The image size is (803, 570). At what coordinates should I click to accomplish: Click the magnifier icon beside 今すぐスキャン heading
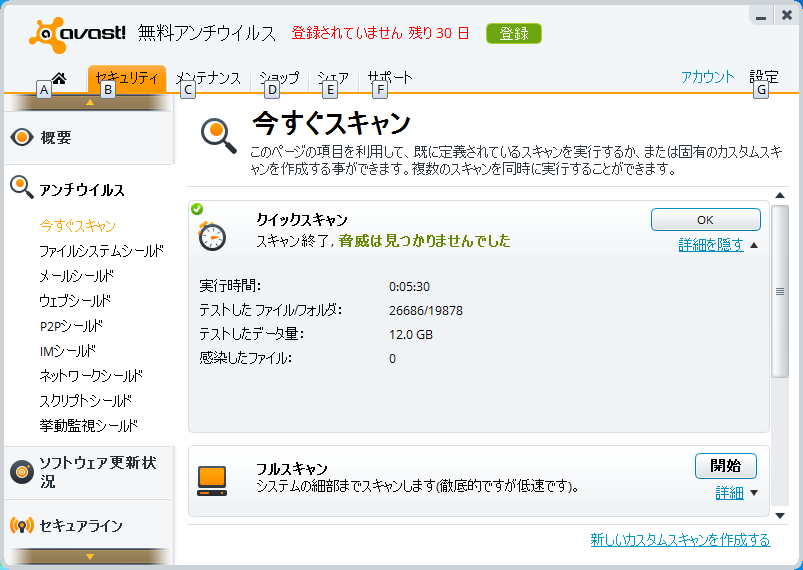pos(219,136)
